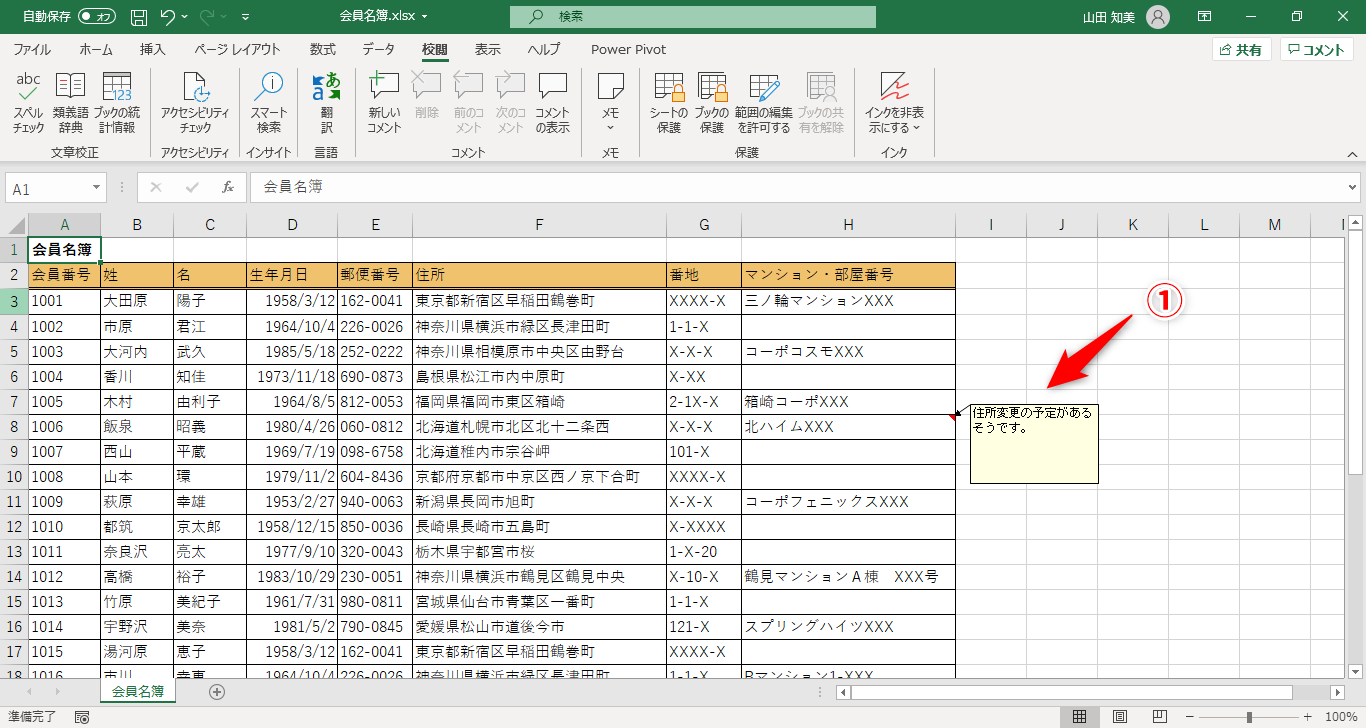Add a 新しいコメント new comment

tap(384, 104)
